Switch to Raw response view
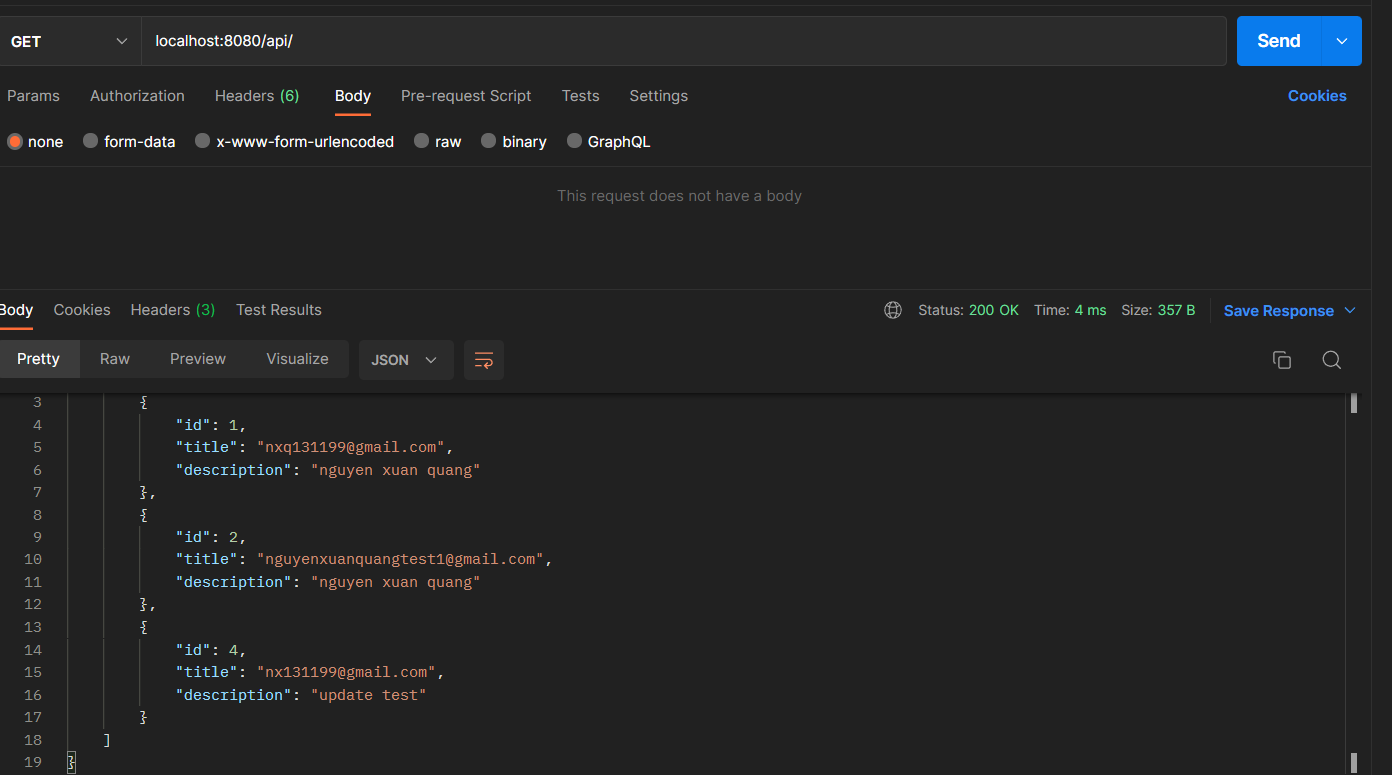The image size is (1392, 775). click(115, 359)
